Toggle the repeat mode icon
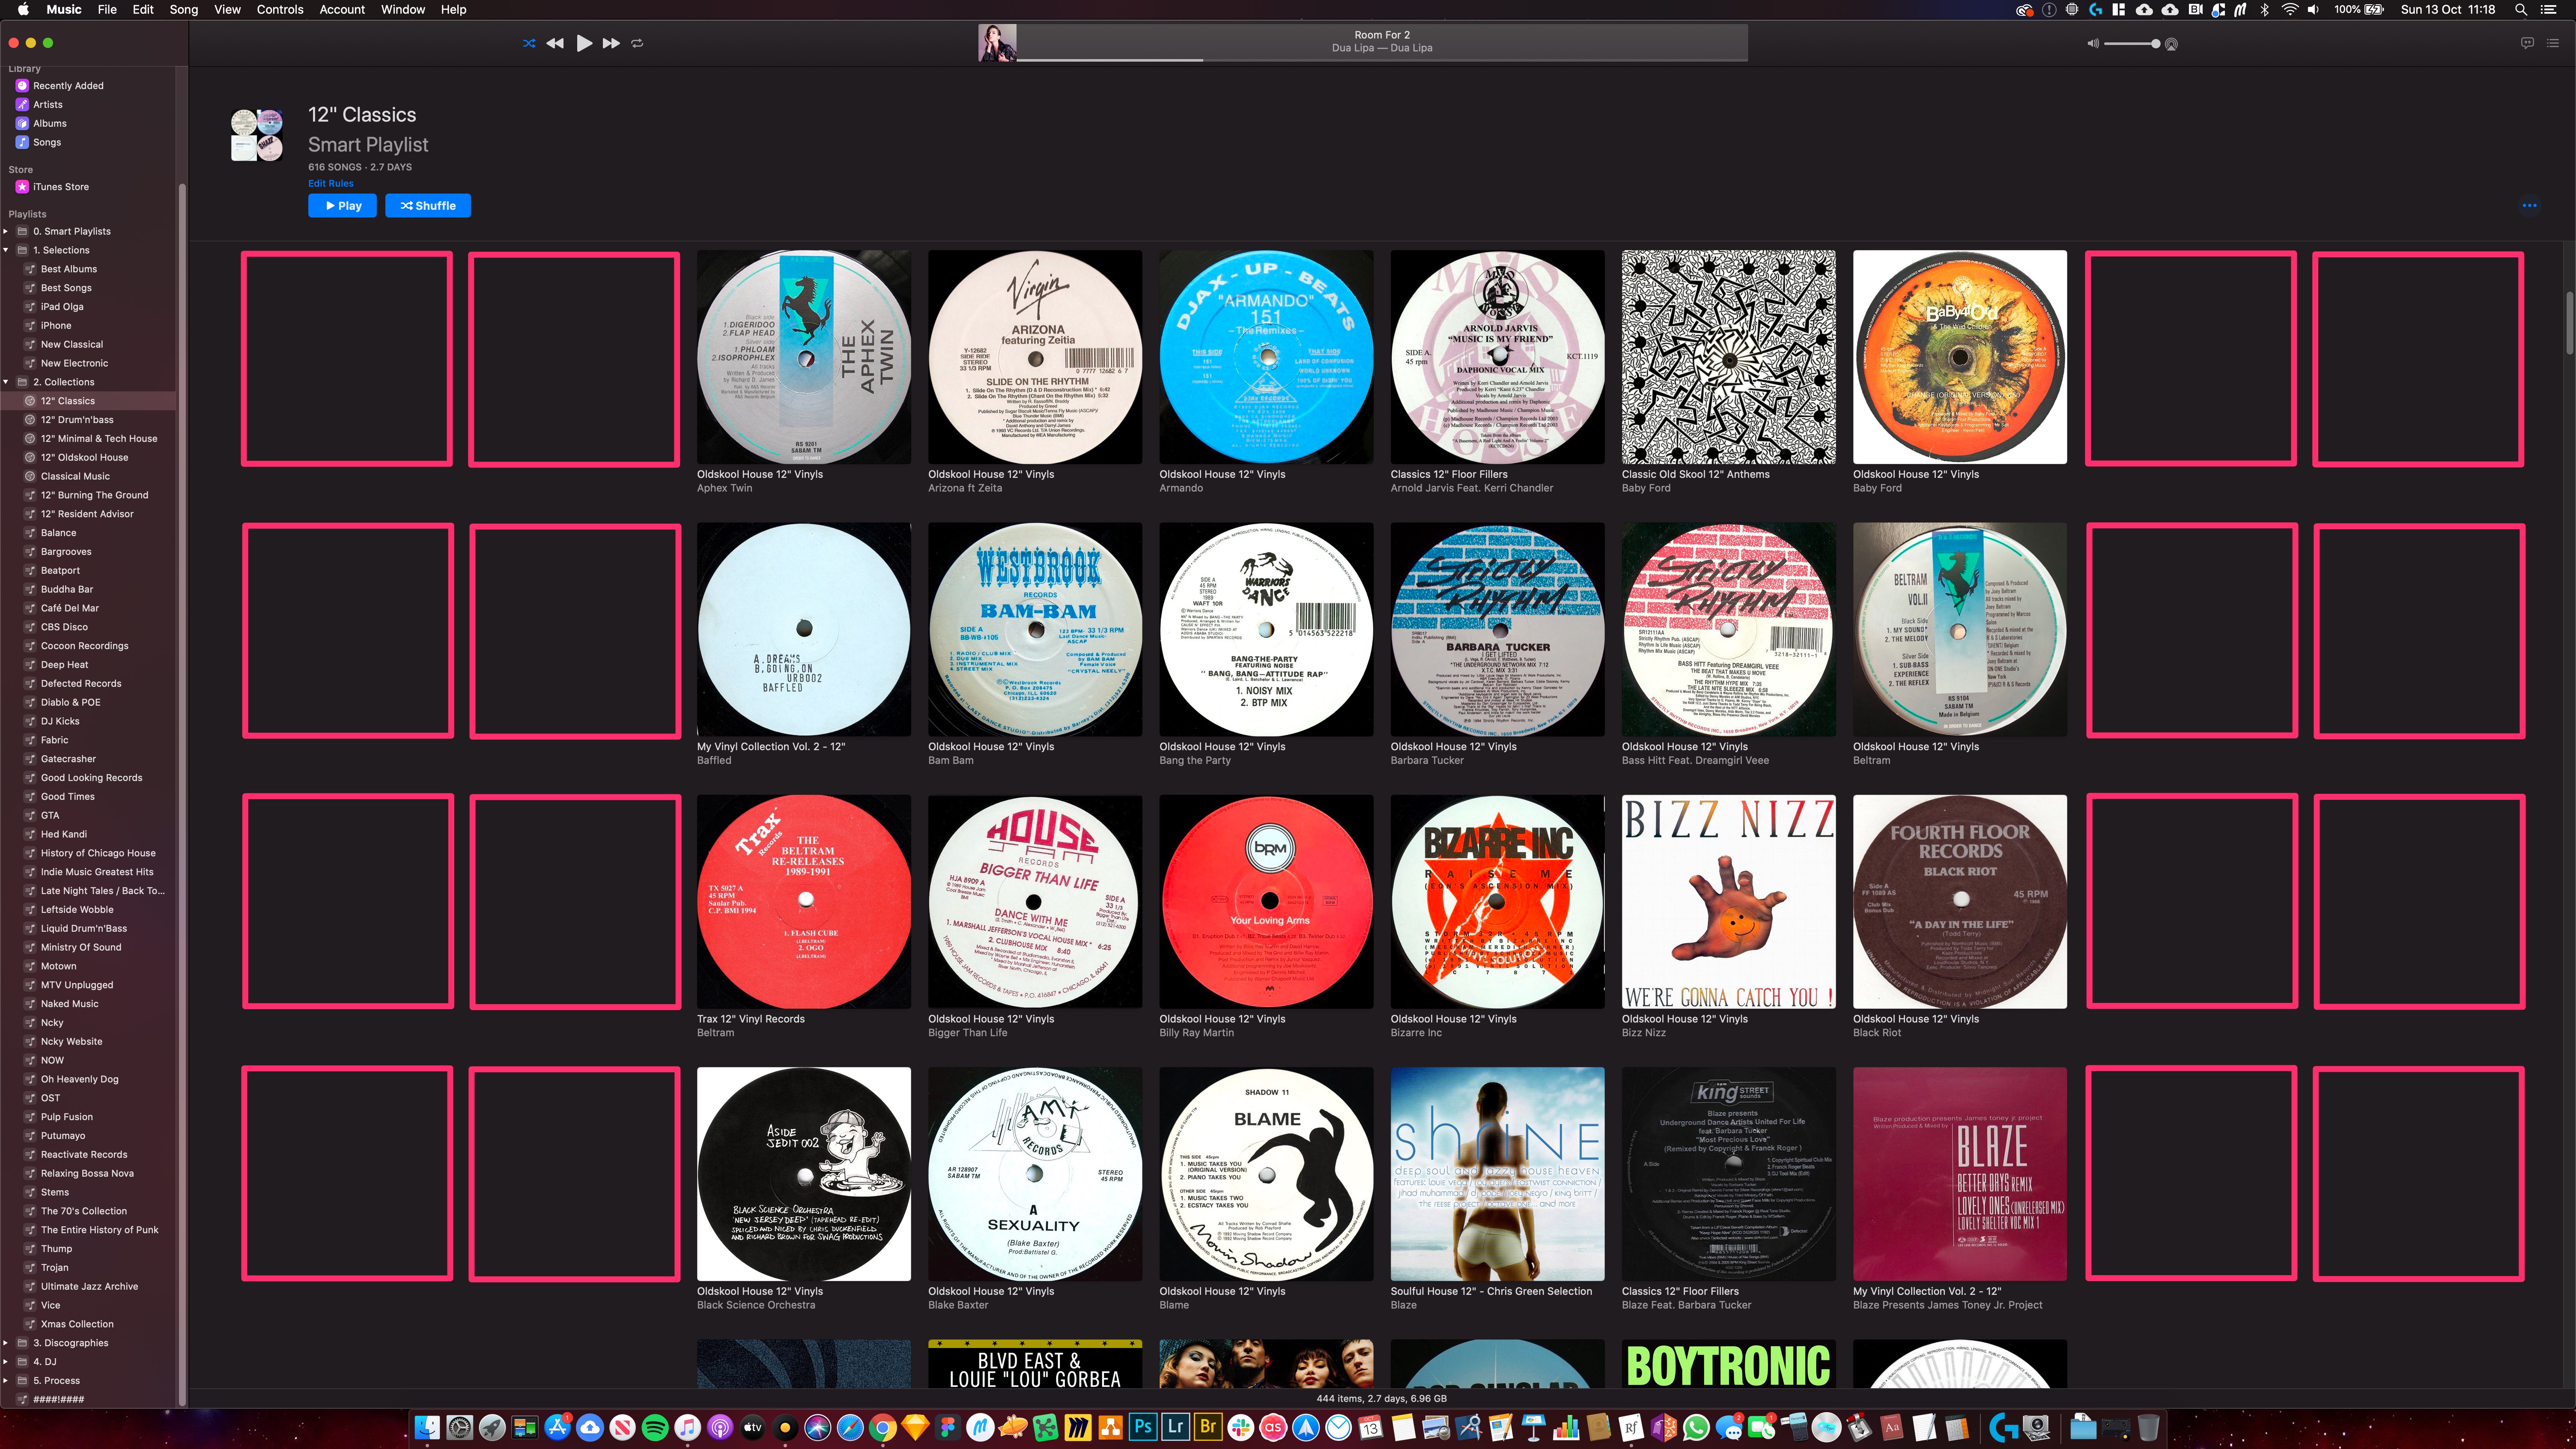Viewport: 2576px width, 1449px height. [637, 43]
